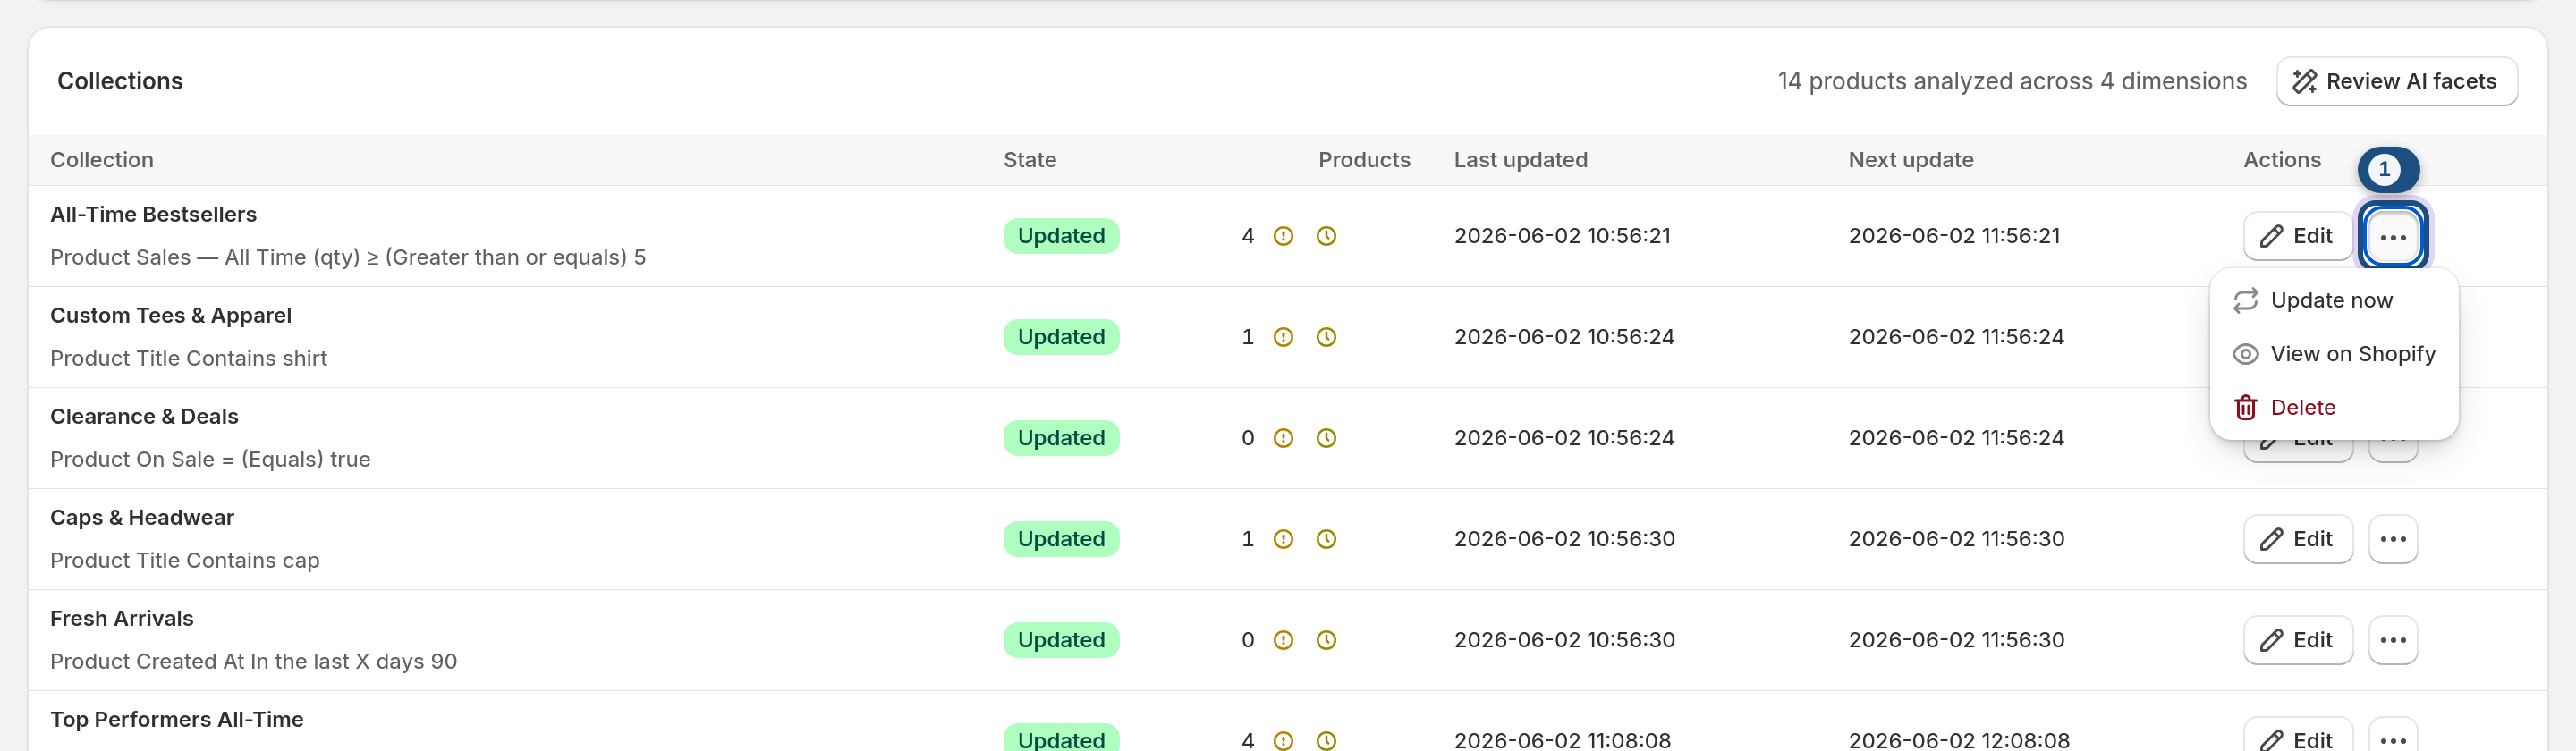
Task: Click the 'Top Performers All-Time' collection name
Action: tap(177, 719)
